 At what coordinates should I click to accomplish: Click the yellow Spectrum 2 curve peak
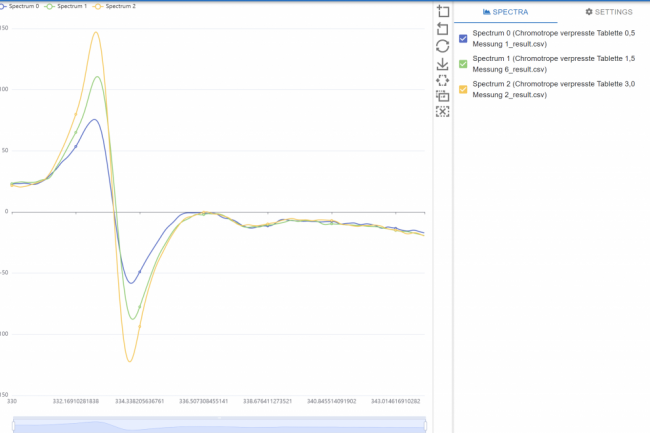96,33
